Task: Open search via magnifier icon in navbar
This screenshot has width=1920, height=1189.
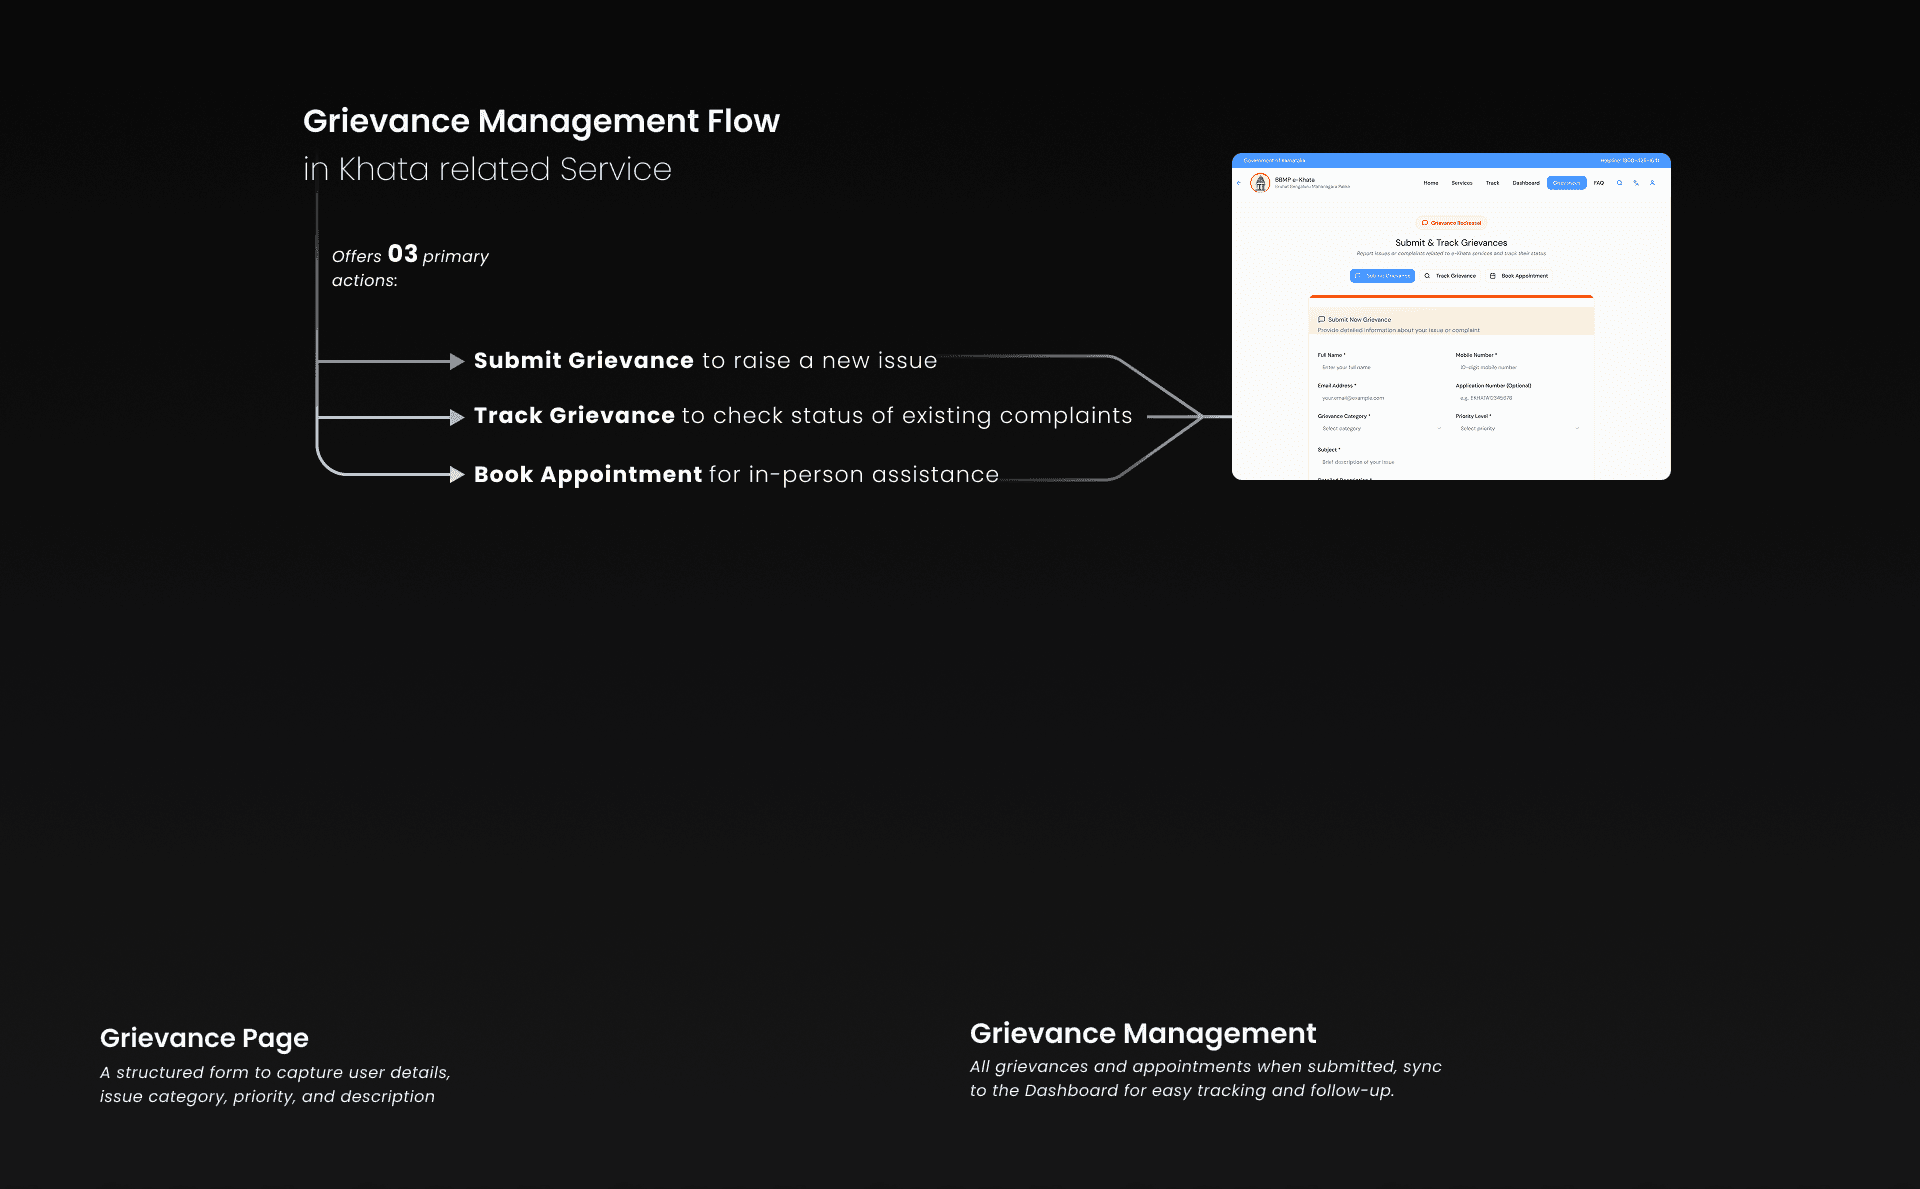Action: (1619, 183)
